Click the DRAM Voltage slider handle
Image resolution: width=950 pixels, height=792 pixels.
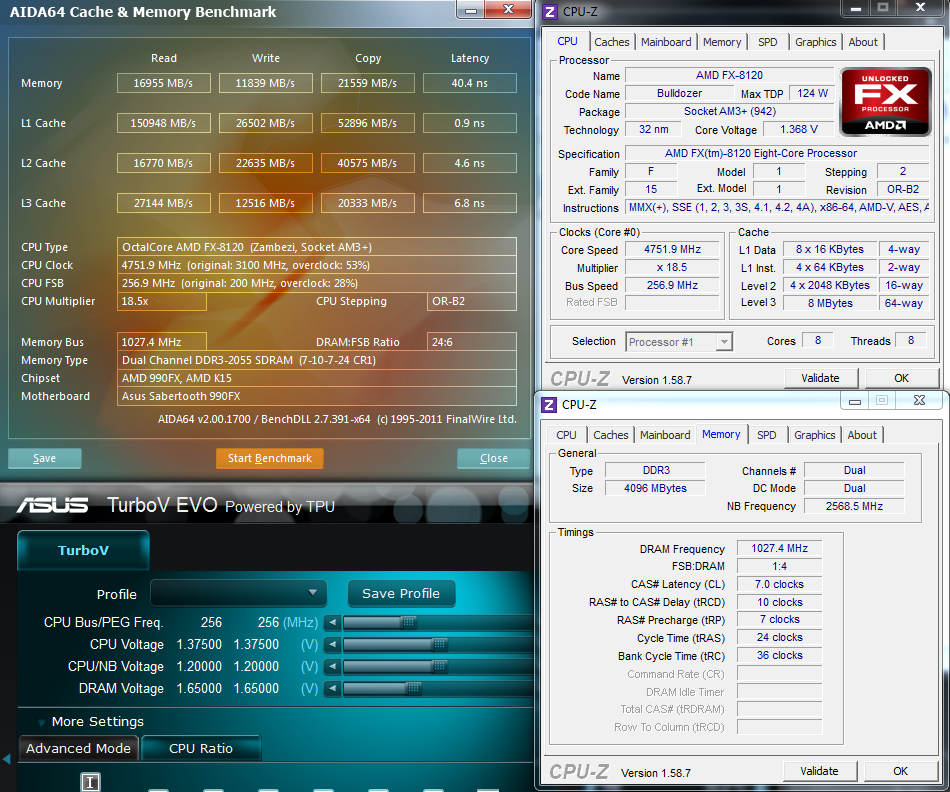(x=413, y=688)
